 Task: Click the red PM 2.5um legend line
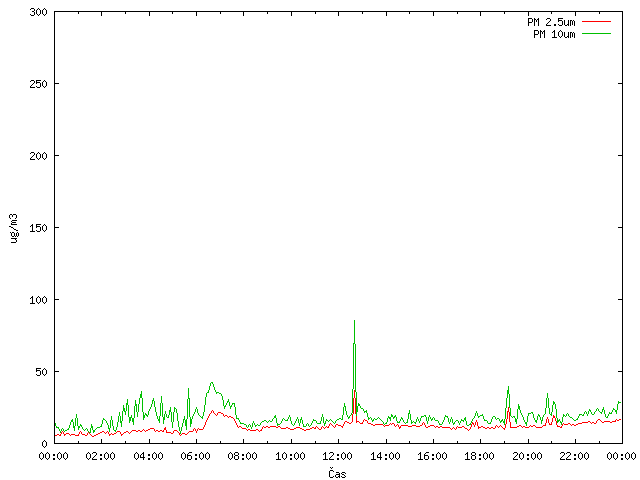coord(596,22)
